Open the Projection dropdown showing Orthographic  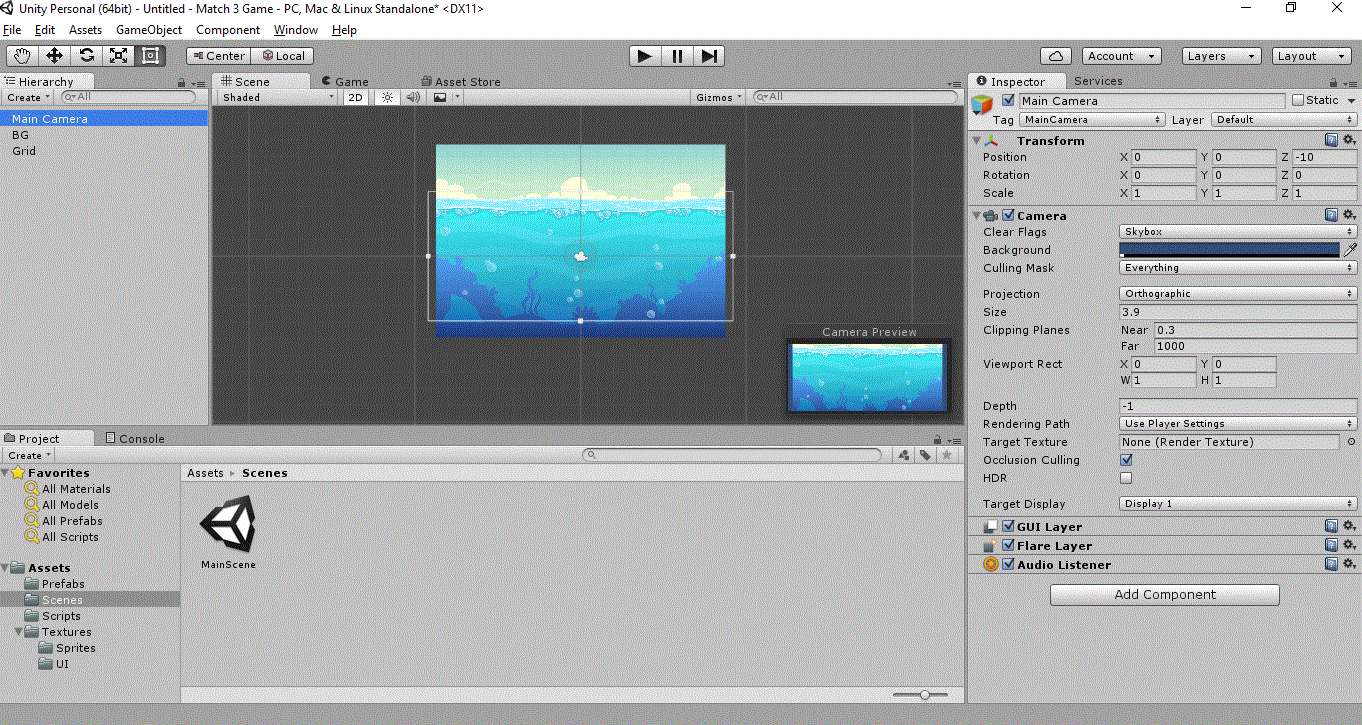[1237, 294]
